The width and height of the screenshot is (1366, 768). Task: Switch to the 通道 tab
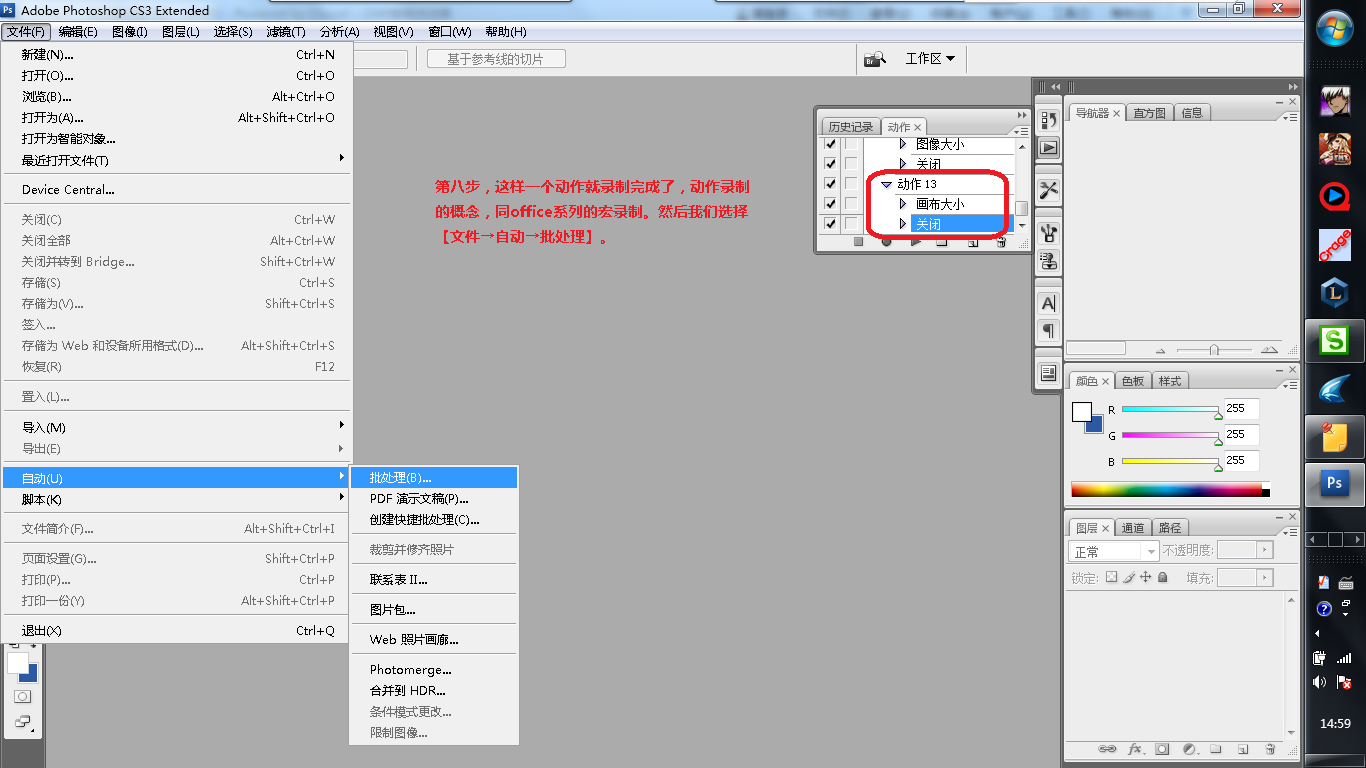(1133, 528)
